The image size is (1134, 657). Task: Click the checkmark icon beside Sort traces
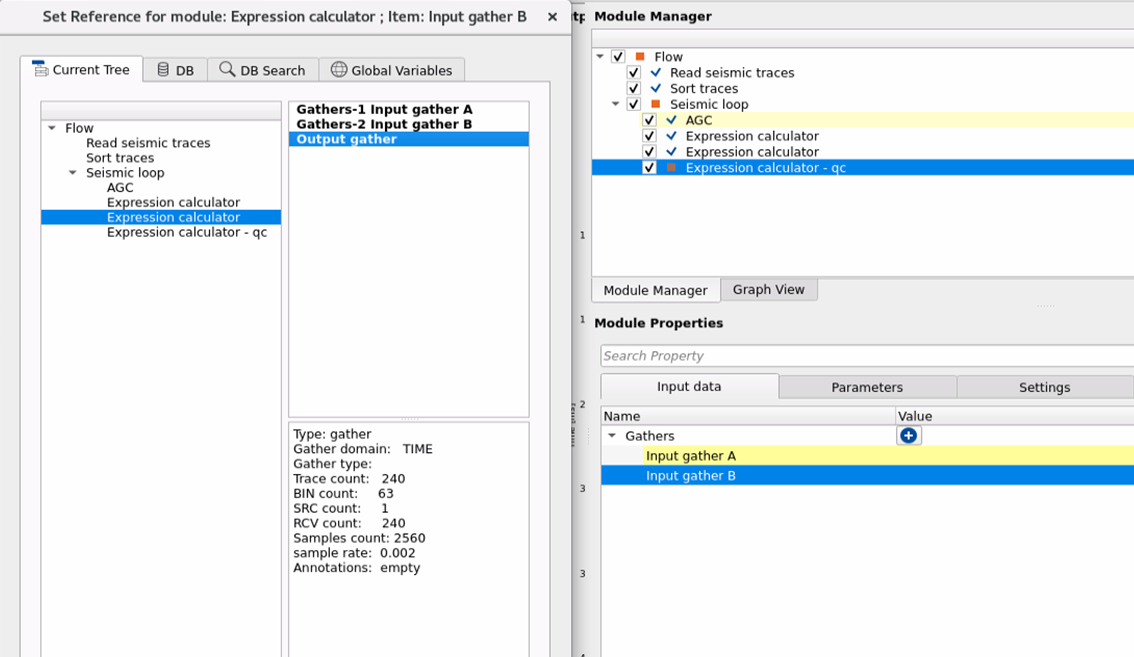[656, 89]
